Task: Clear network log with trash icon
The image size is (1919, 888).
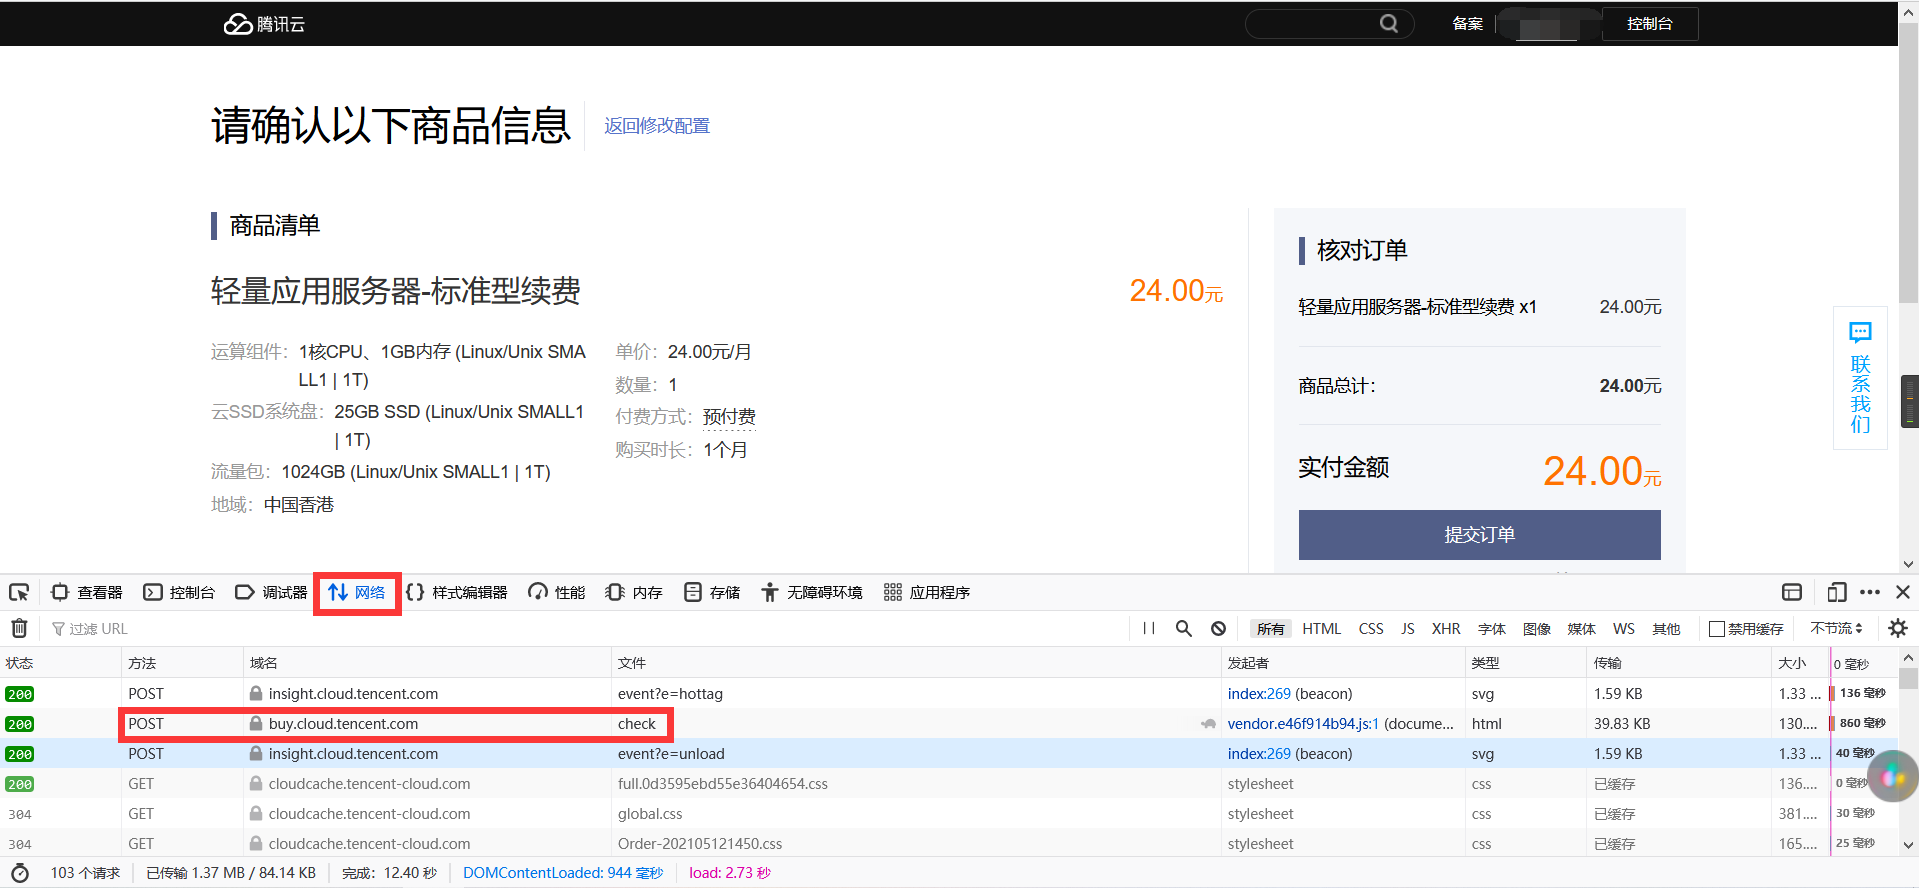Action: click(19, 628)
